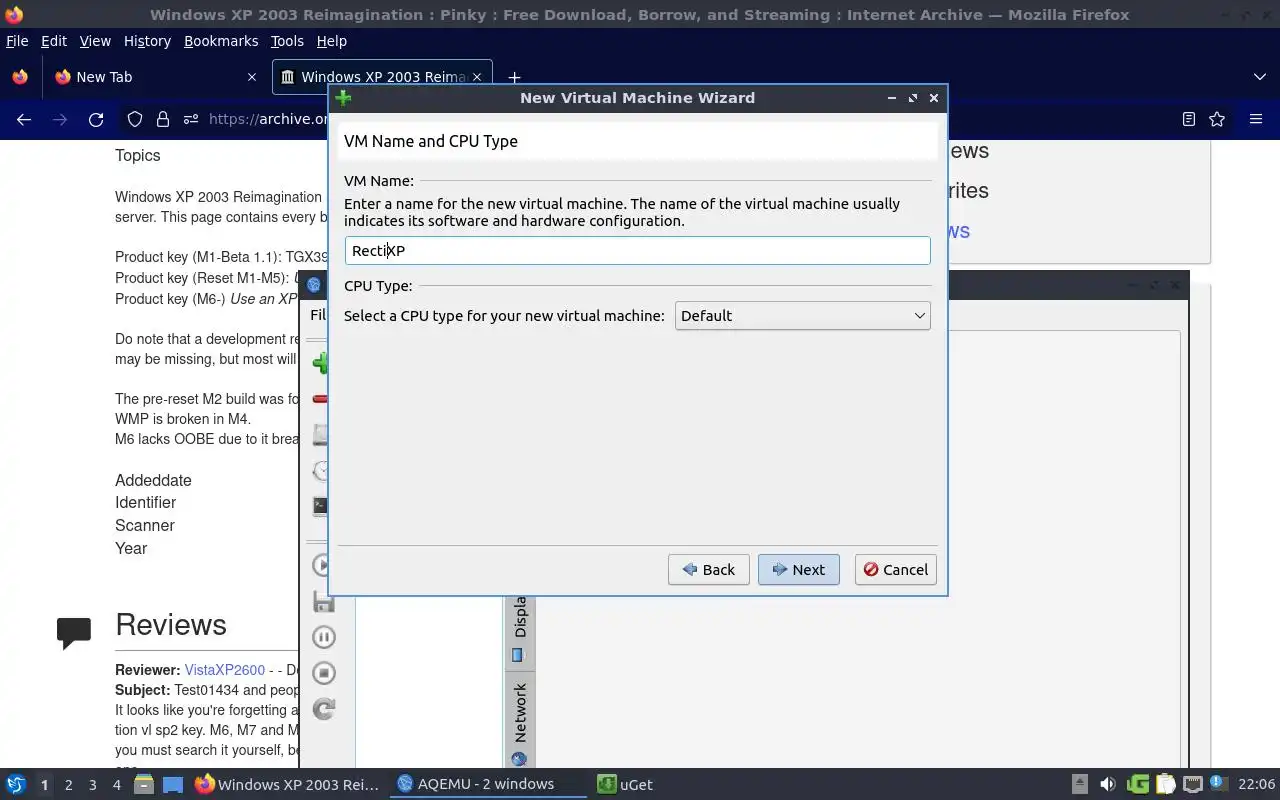
Task: Open the File menu in Firefox
Action: point(17,41)
